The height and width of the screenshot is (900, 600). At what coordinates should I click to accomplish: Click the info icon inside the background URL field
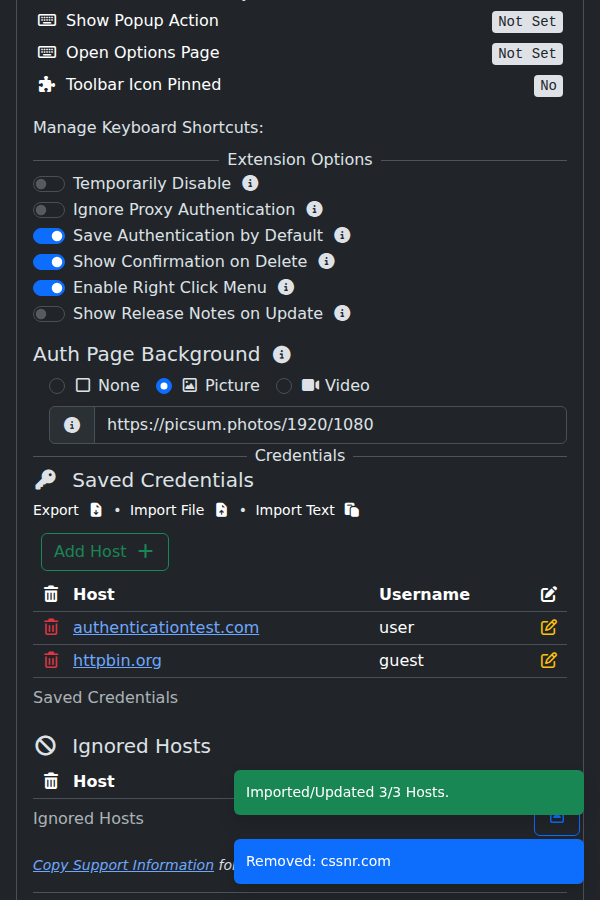point(71,424)
